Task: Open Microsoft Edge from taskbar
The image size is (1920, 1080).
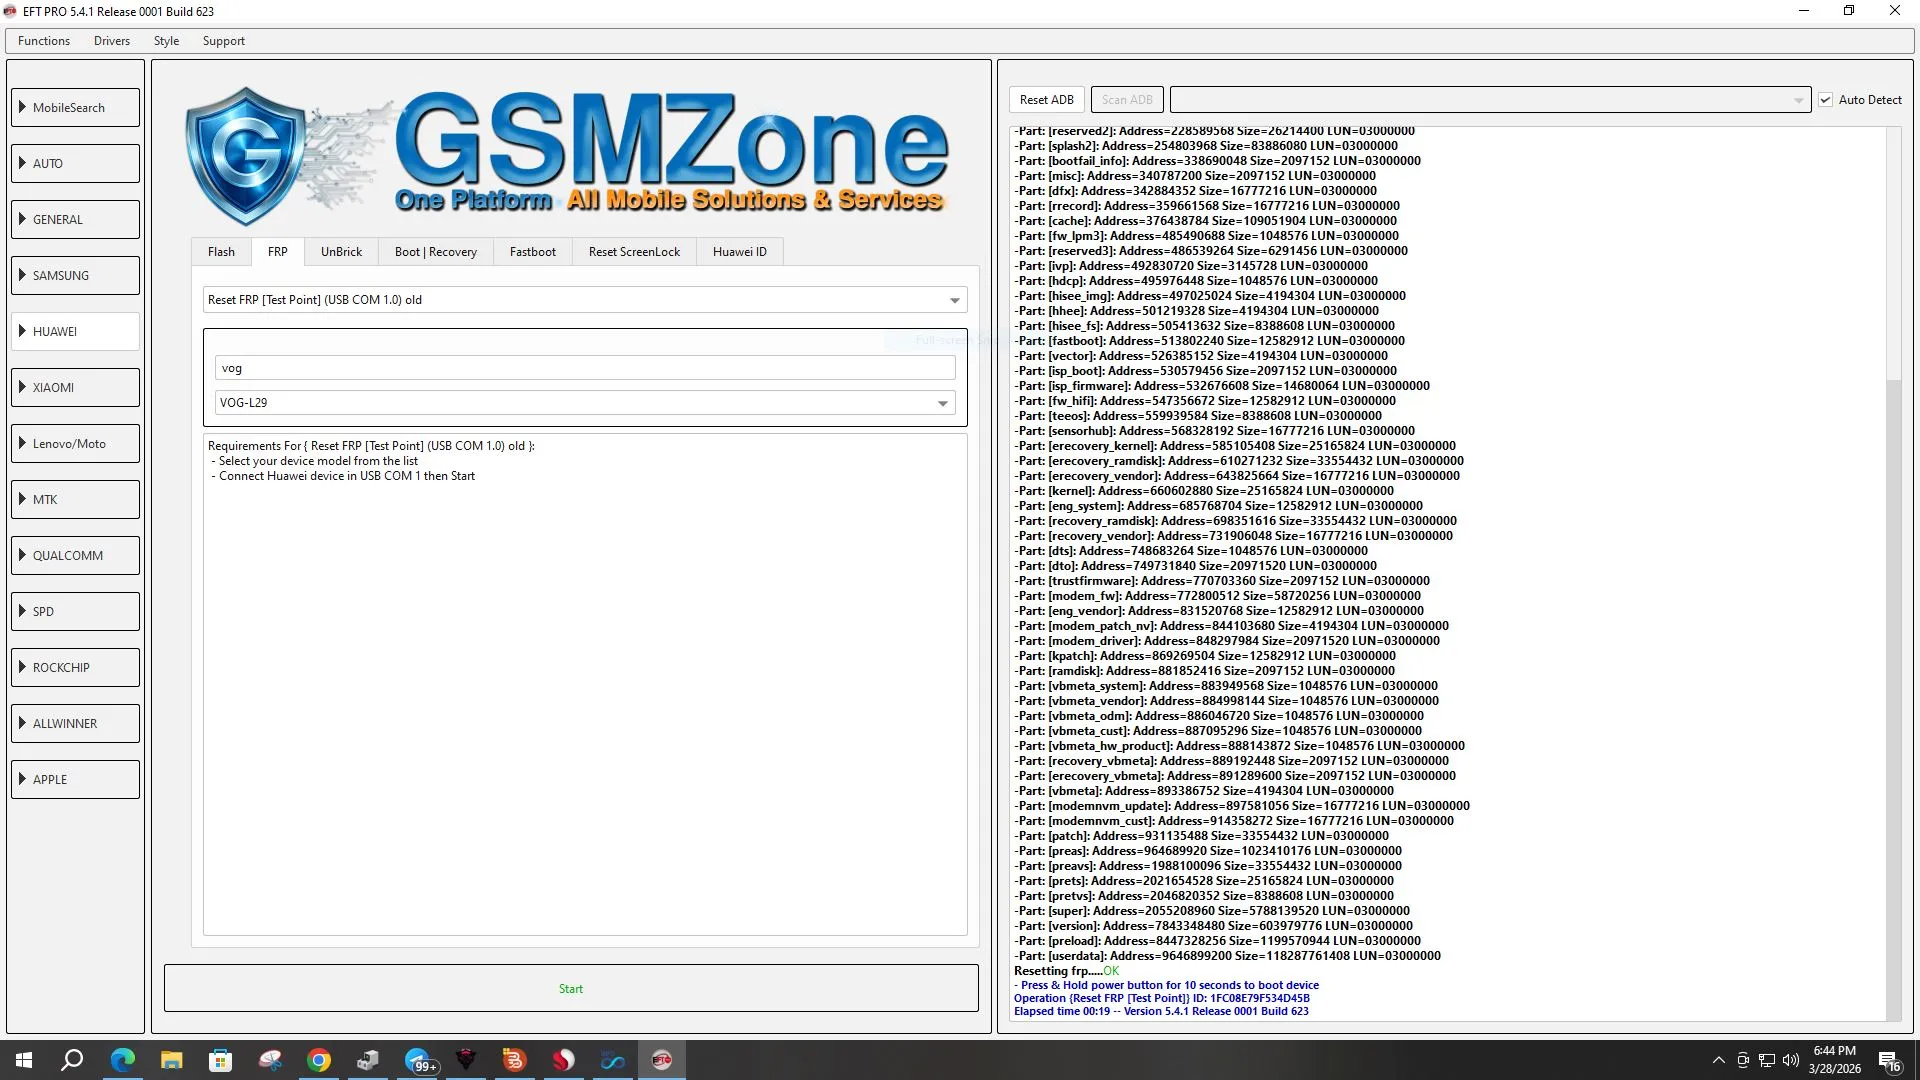Action: (x=122, y=1060)
